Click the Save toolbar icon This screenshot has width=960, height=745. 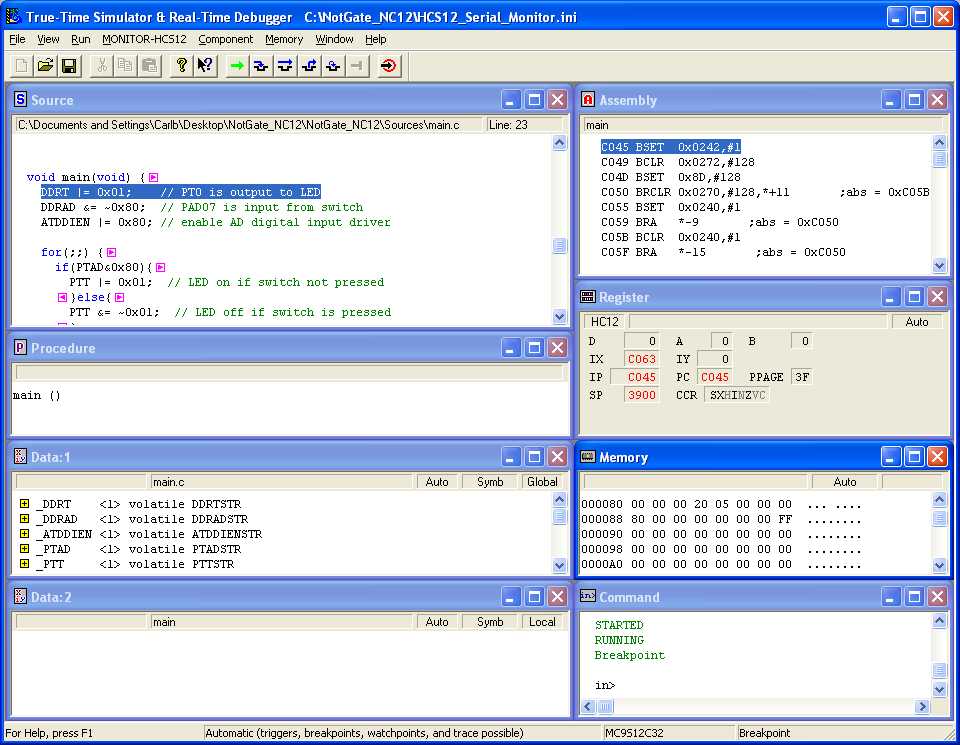(x=69, y=66)
